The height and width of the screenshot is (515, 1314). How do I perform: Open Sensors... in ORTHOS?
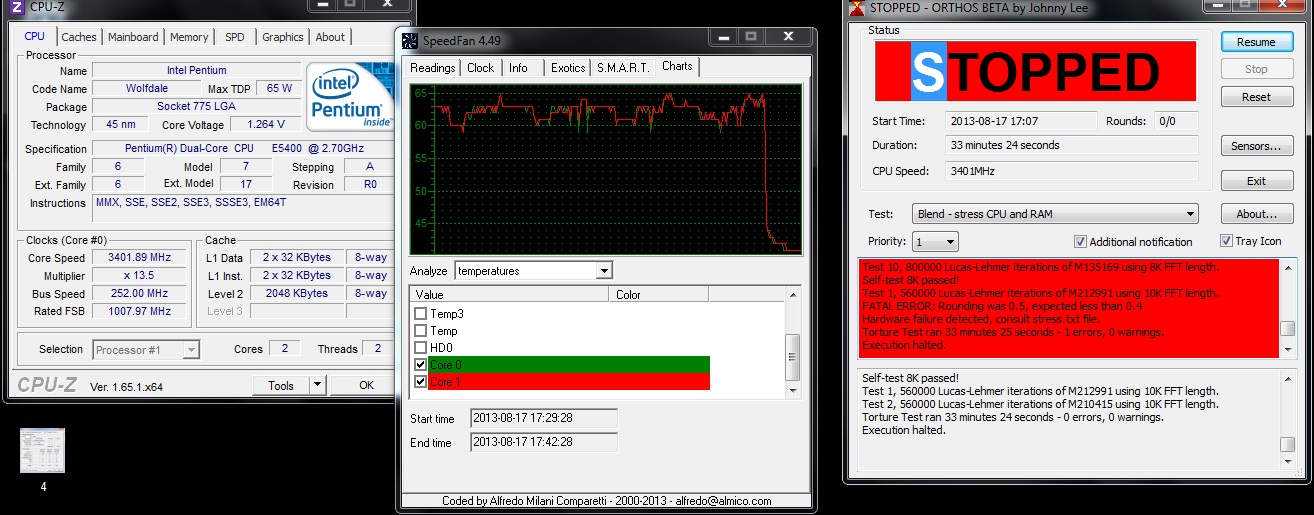tap(1256, 146)
